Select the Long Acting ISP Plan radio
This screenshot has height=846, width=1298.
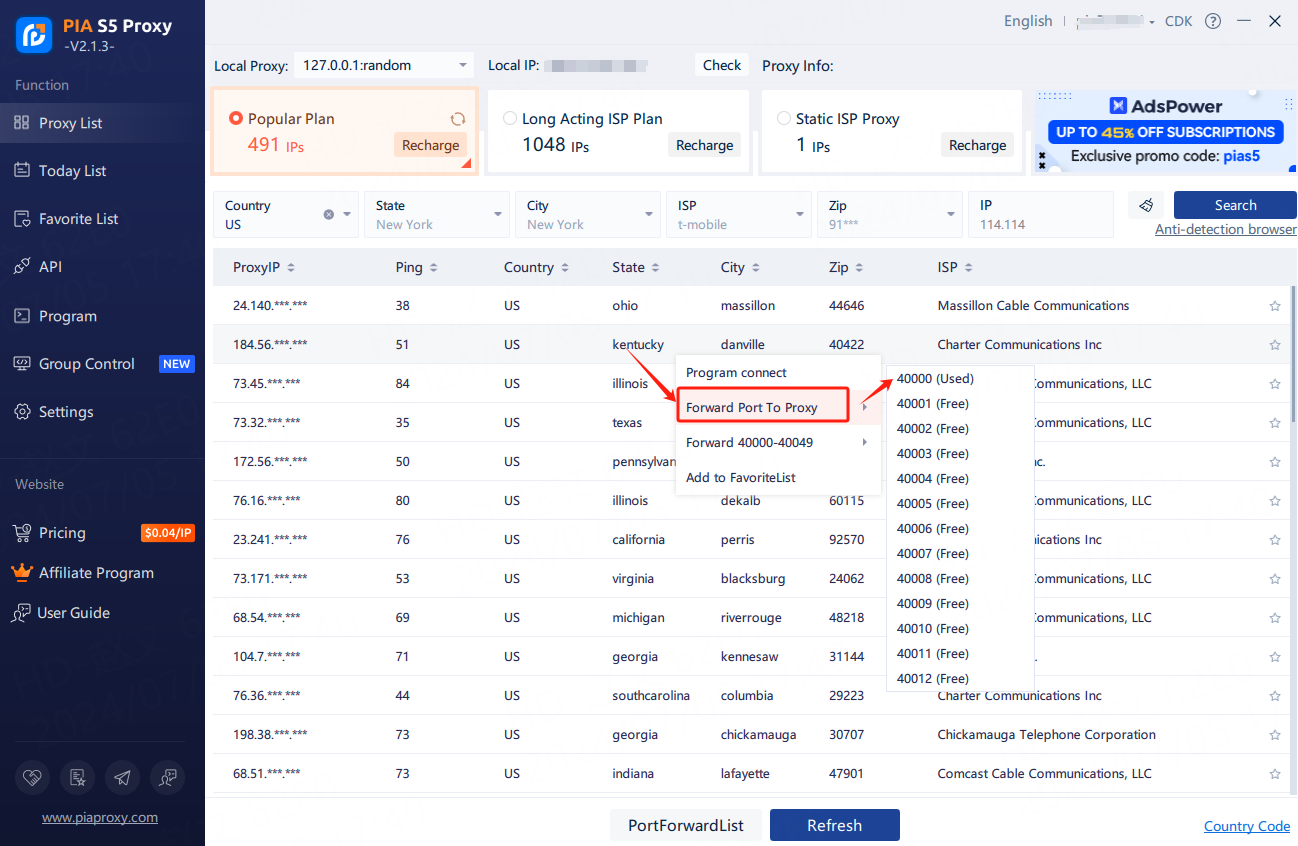509,118
